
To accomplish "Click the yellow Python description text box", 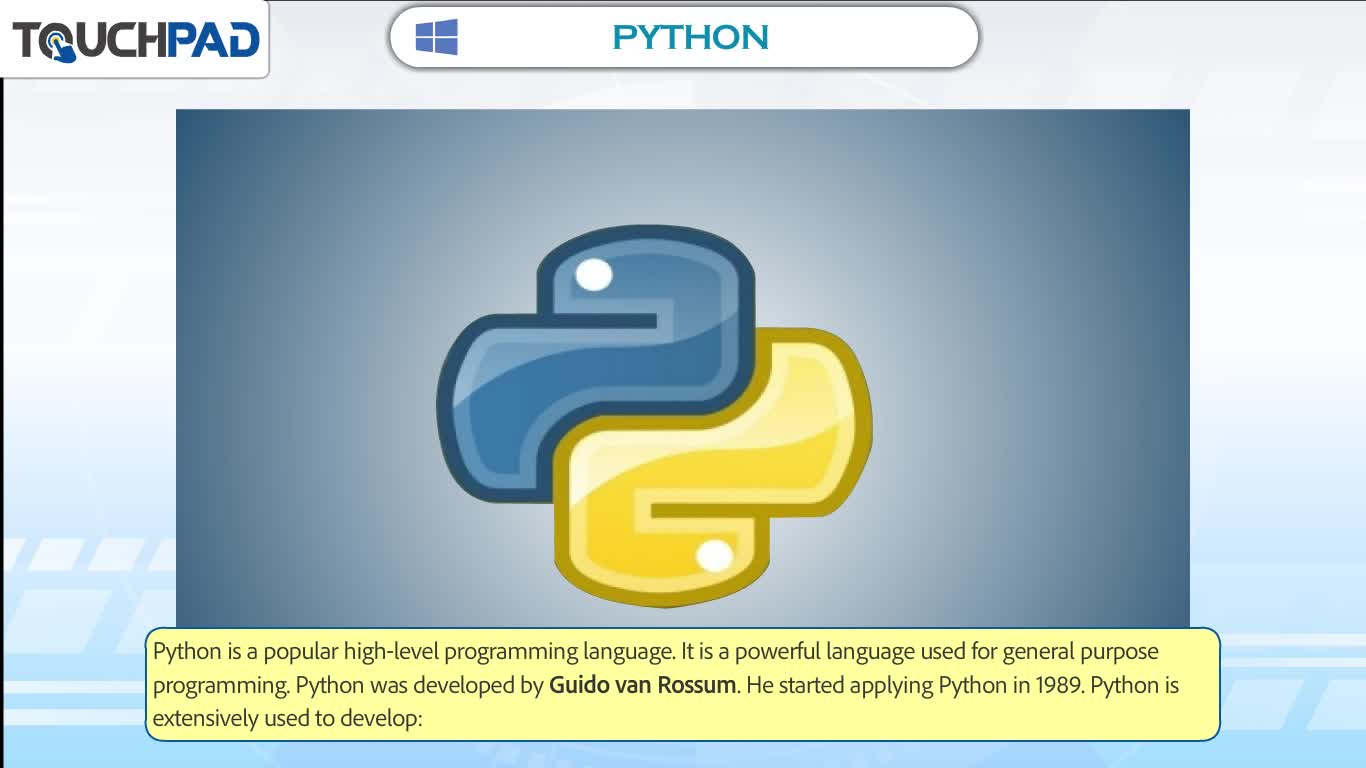I will click(683, 684).
